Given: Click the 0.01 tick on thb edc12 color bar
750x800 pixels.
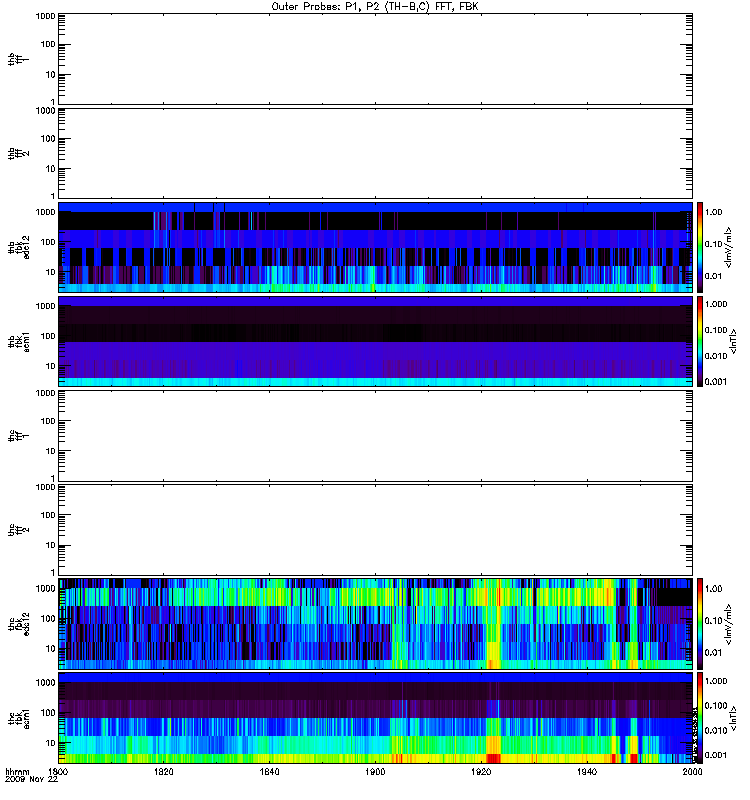Looking at the screenshot, I should [713, 276].
